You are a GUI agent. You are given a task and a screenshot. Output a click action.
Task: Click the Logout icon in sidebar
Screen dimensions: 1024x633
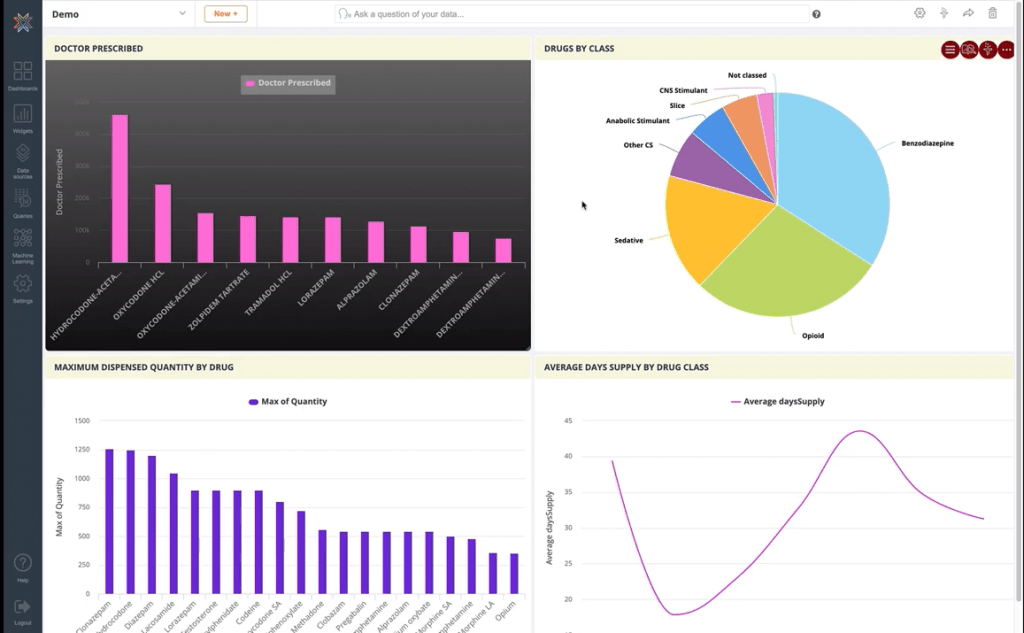22,608
